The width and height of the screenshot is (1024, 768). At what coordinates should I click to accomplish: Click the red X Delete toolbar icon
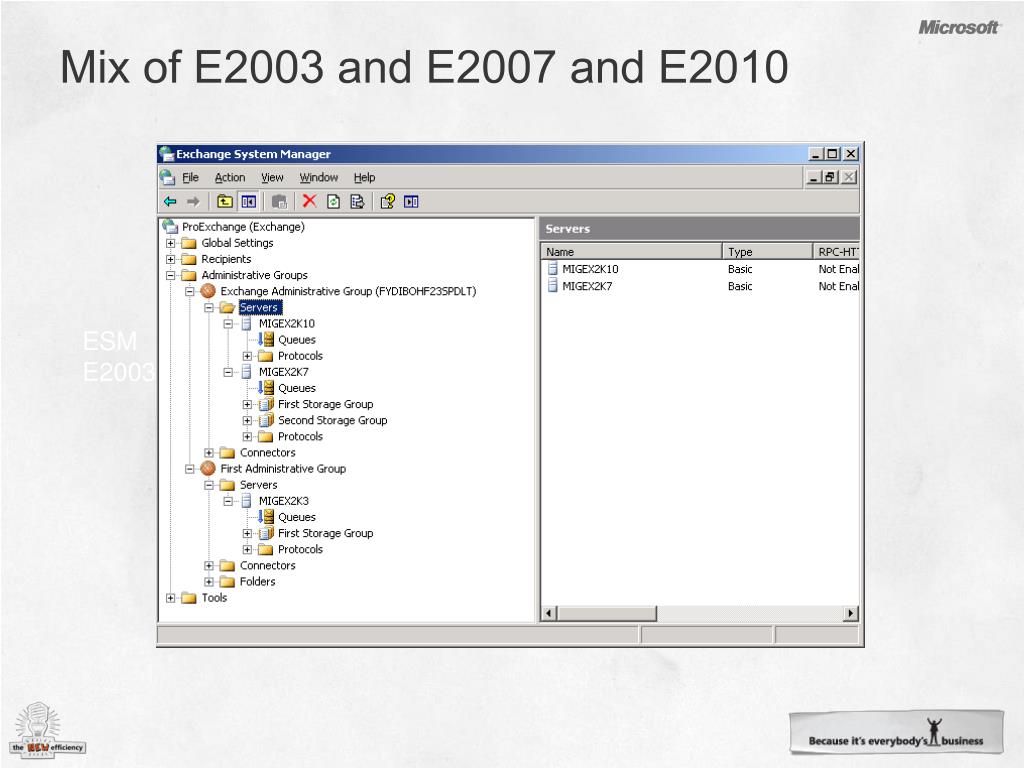pyautogui.click(x=309, y=201)
